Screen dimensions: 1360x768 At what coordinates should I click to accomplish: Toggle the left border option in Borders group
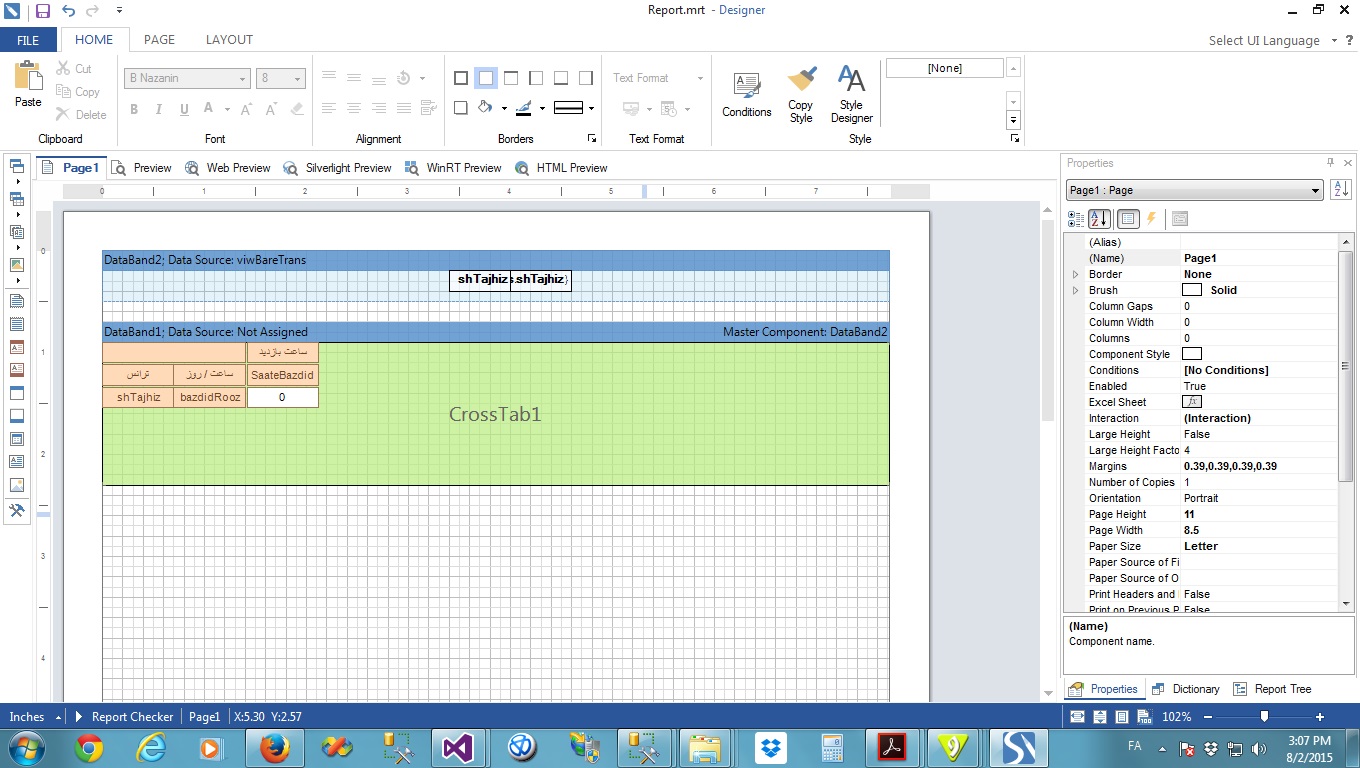point(535,78)
